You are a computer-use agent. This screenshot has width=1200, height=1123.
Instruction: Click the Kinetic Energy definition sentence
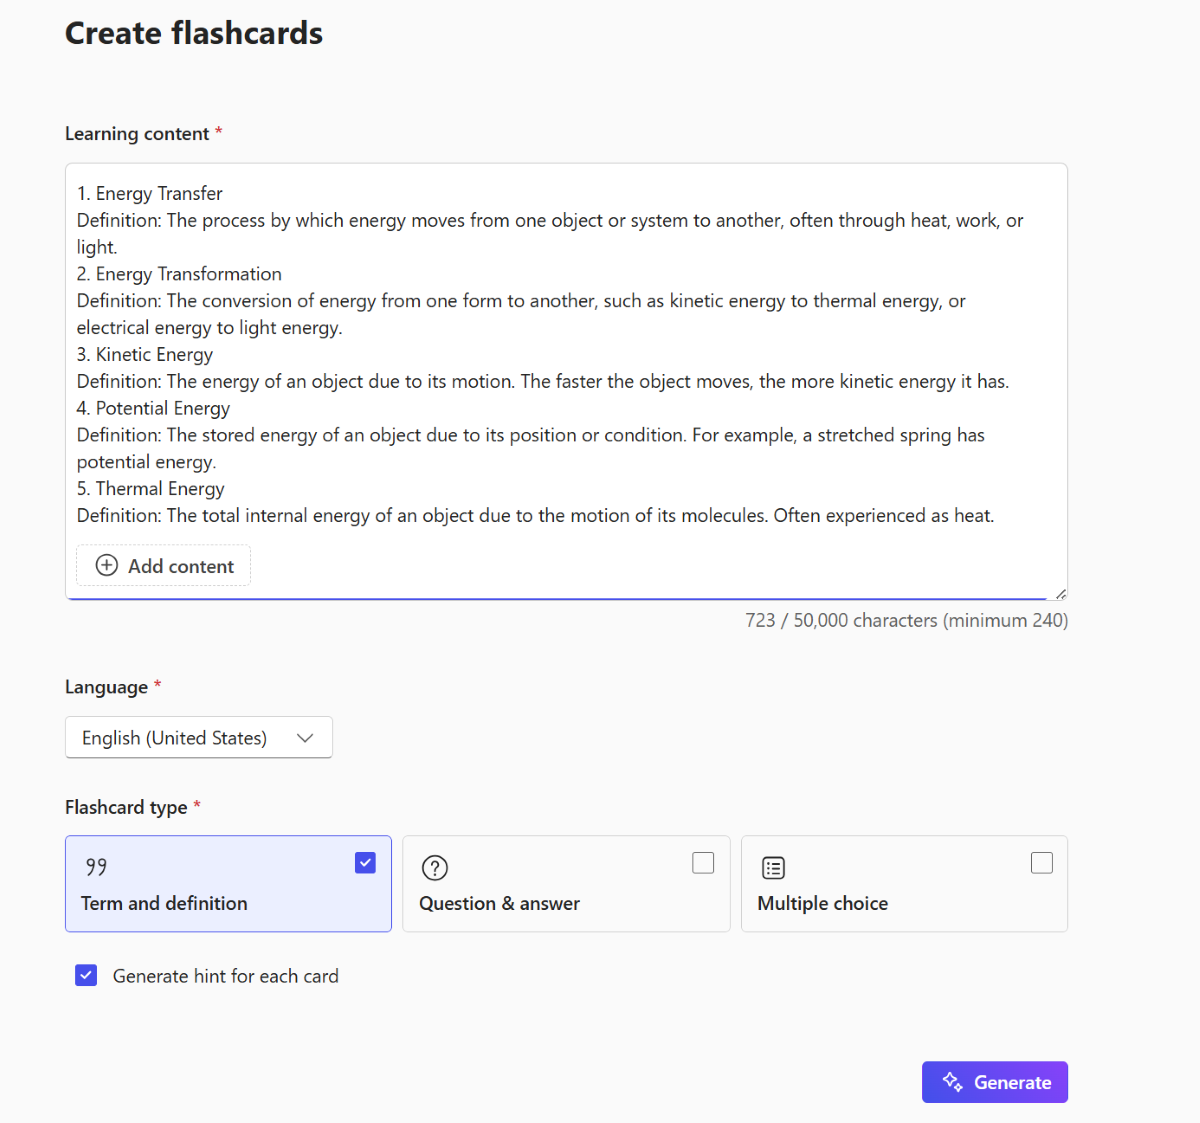click(x=543, y=381)
